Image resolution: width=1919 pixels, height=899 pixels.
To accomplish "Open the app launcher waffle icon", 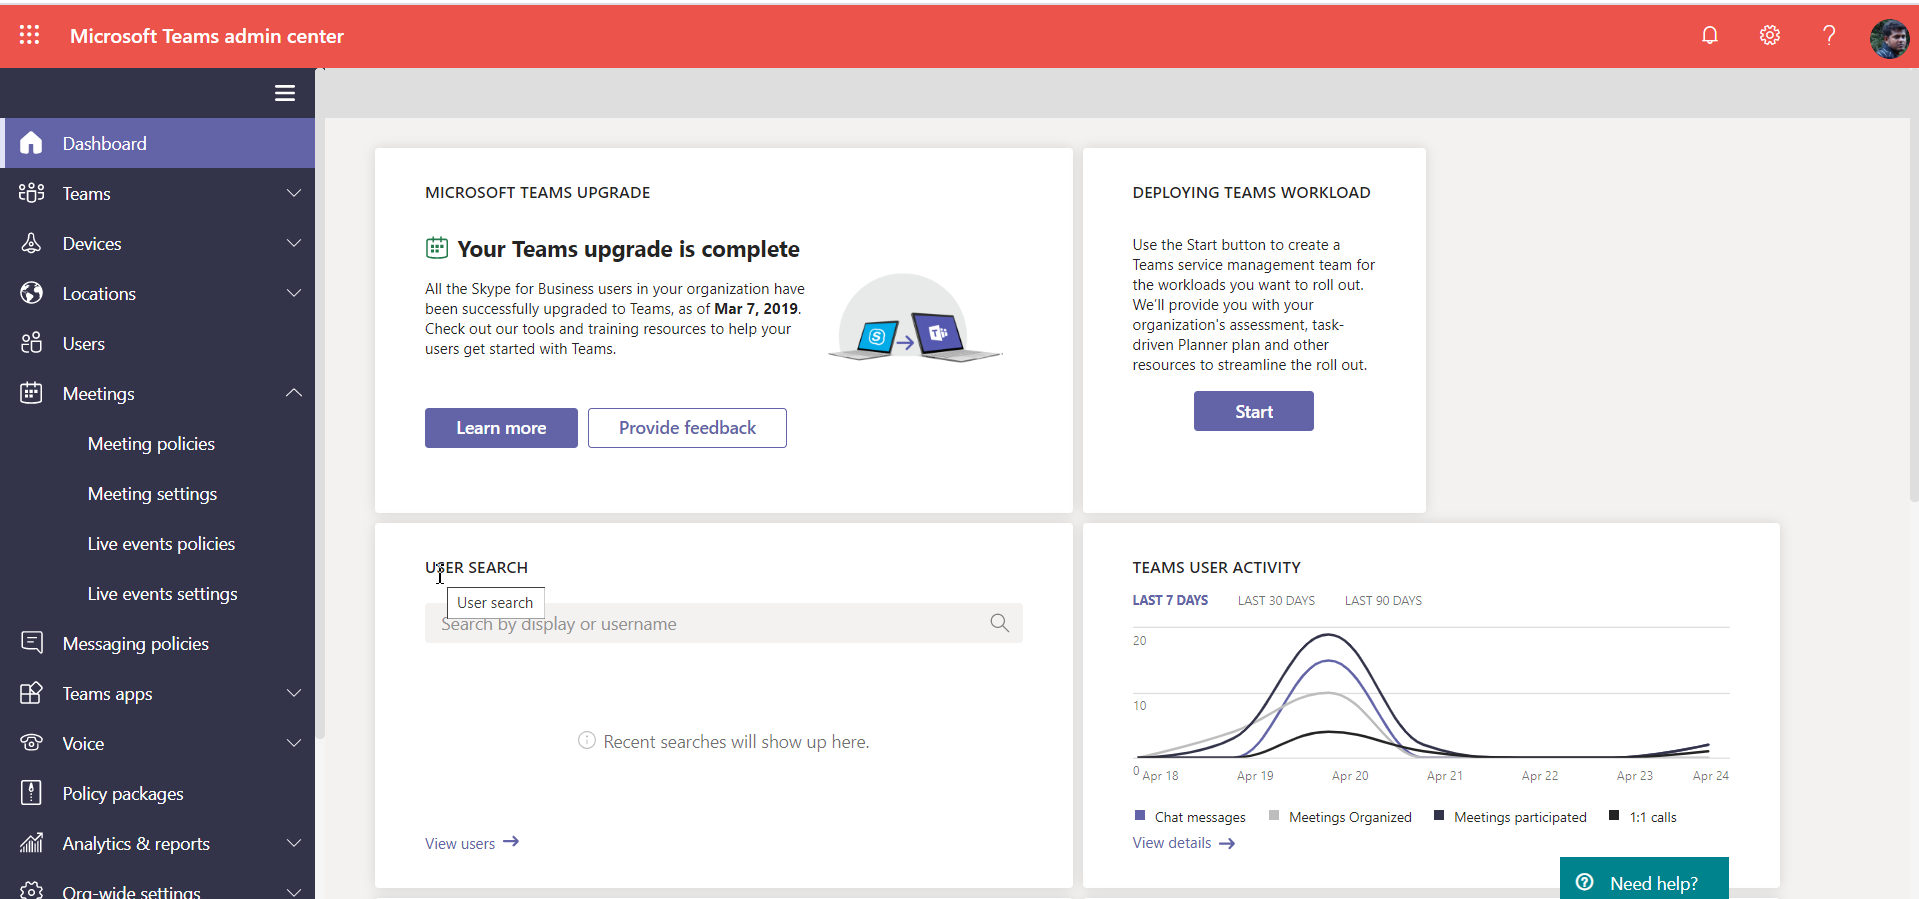I will pyautogui.click(x=30, y=36).
